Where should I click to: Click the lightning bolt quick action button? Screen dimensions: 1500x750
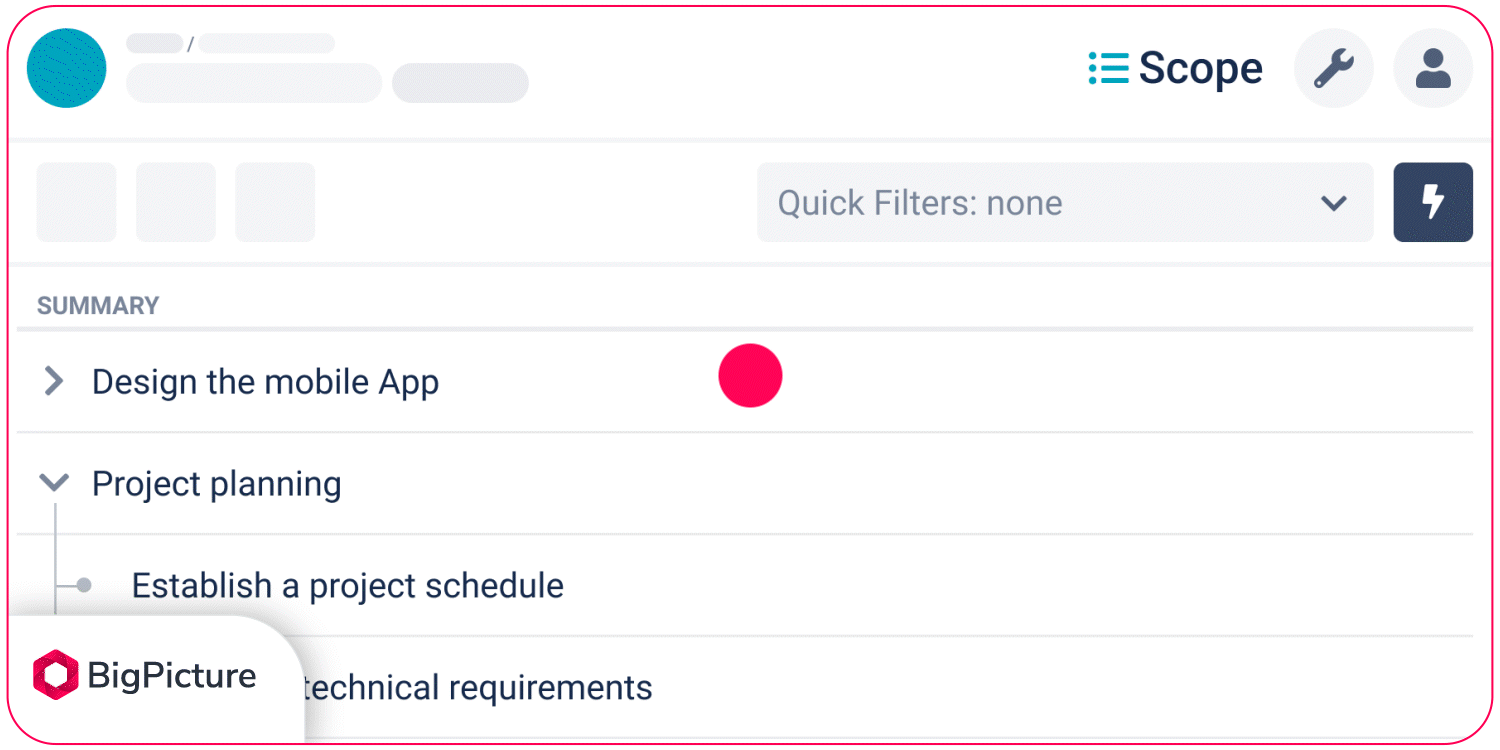click(x=1433, y=202)
